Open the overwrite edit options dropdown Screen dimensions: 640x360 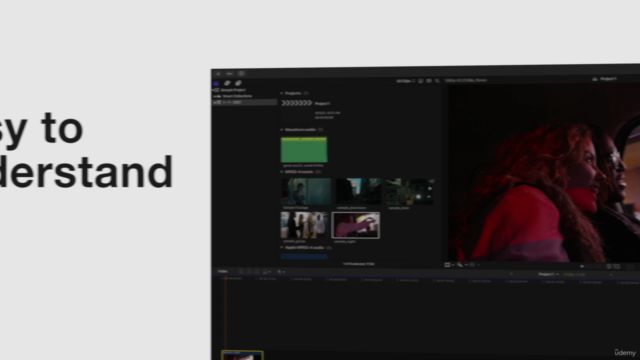[267, 272]
